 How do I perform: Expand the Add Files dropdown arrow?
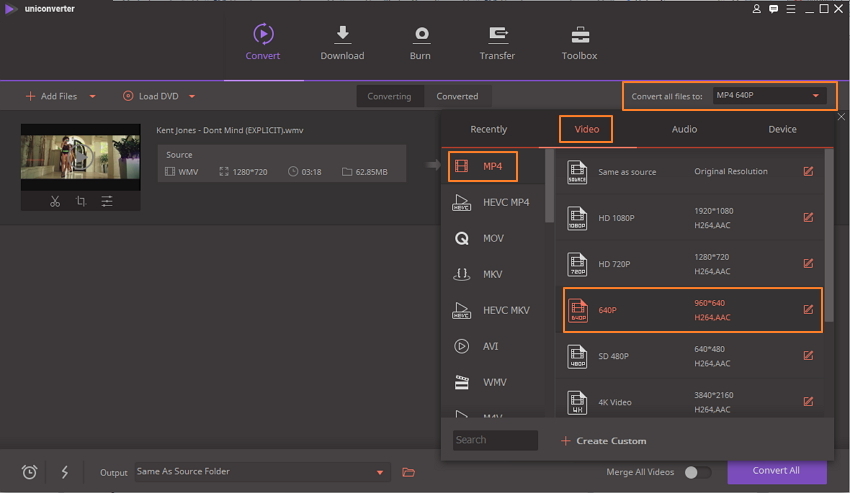pyautogui.click(x=93, y=97)
